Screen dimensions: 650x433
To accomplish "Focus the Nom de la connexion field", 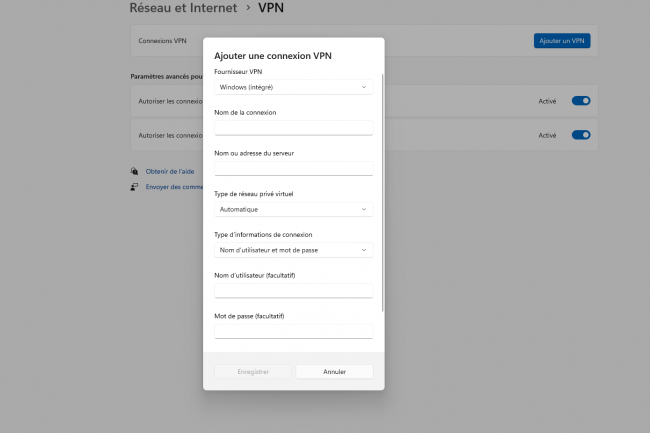I will coord(293,128).
